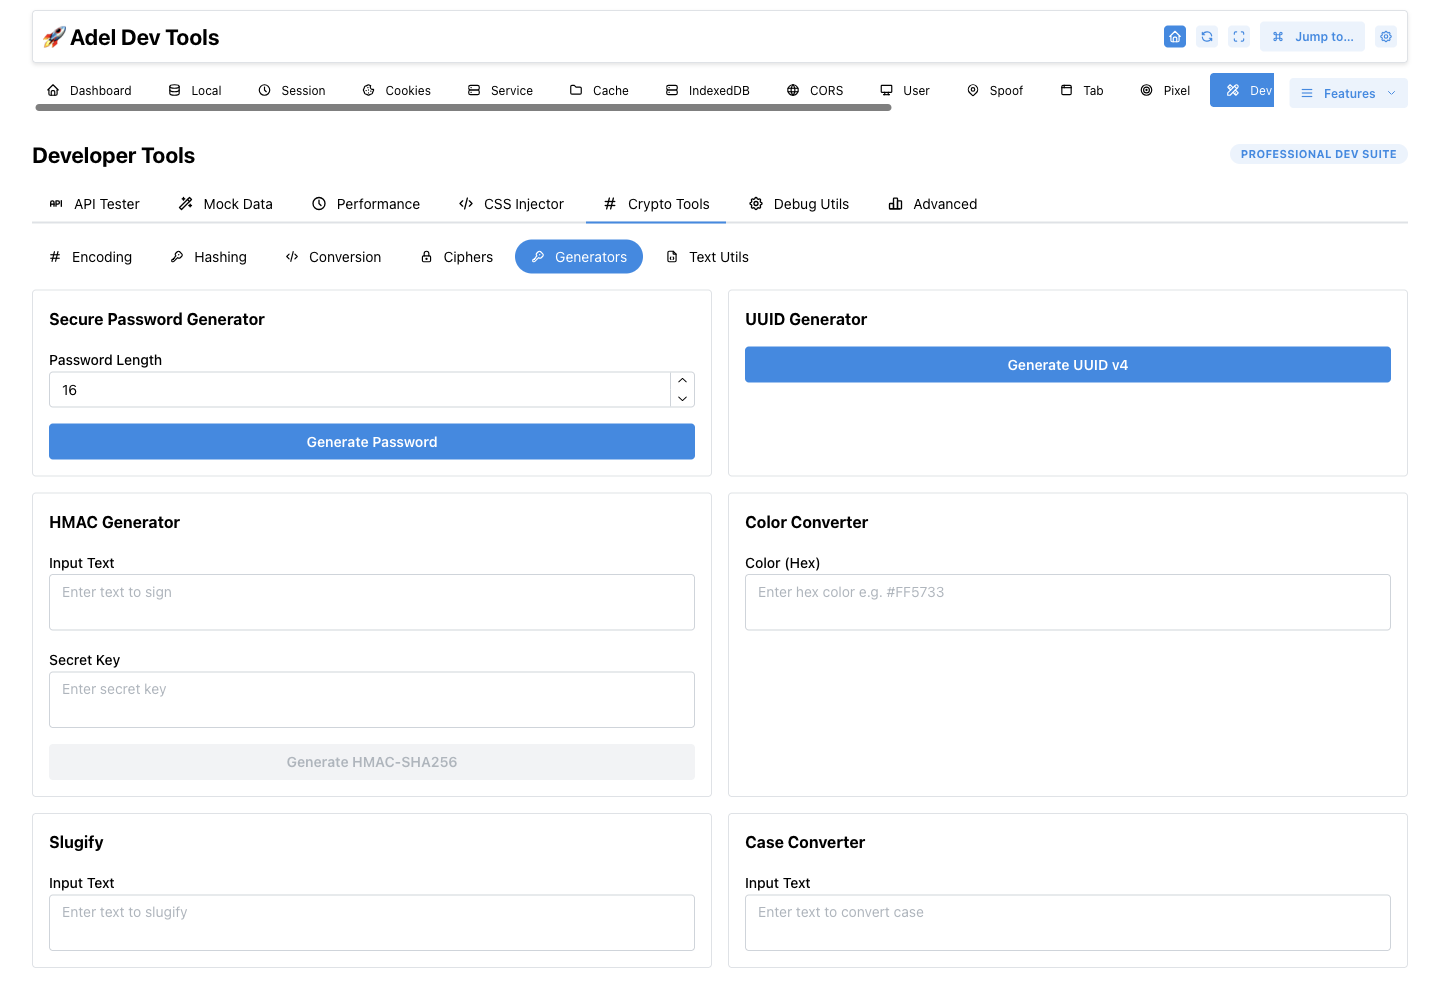Viewport: 1440px width, 1000px height.
Task: Go to the IndexedDB section
Action: (708, 90)
